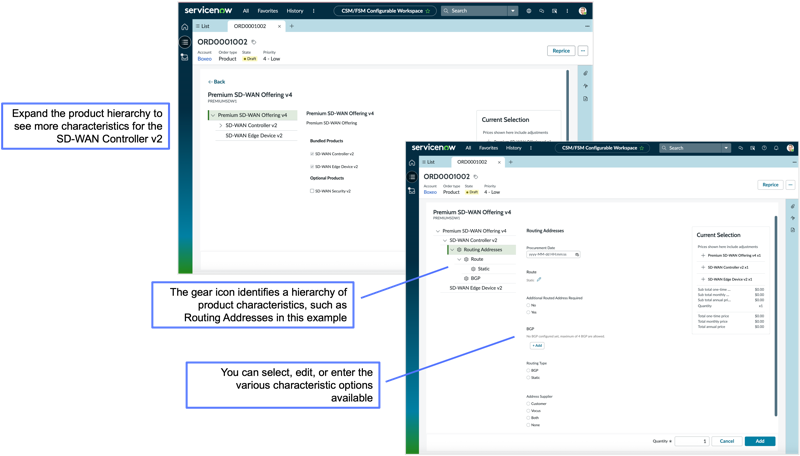Click the user avatar in the front window header

pyautogui.click(x=790, y=148)
